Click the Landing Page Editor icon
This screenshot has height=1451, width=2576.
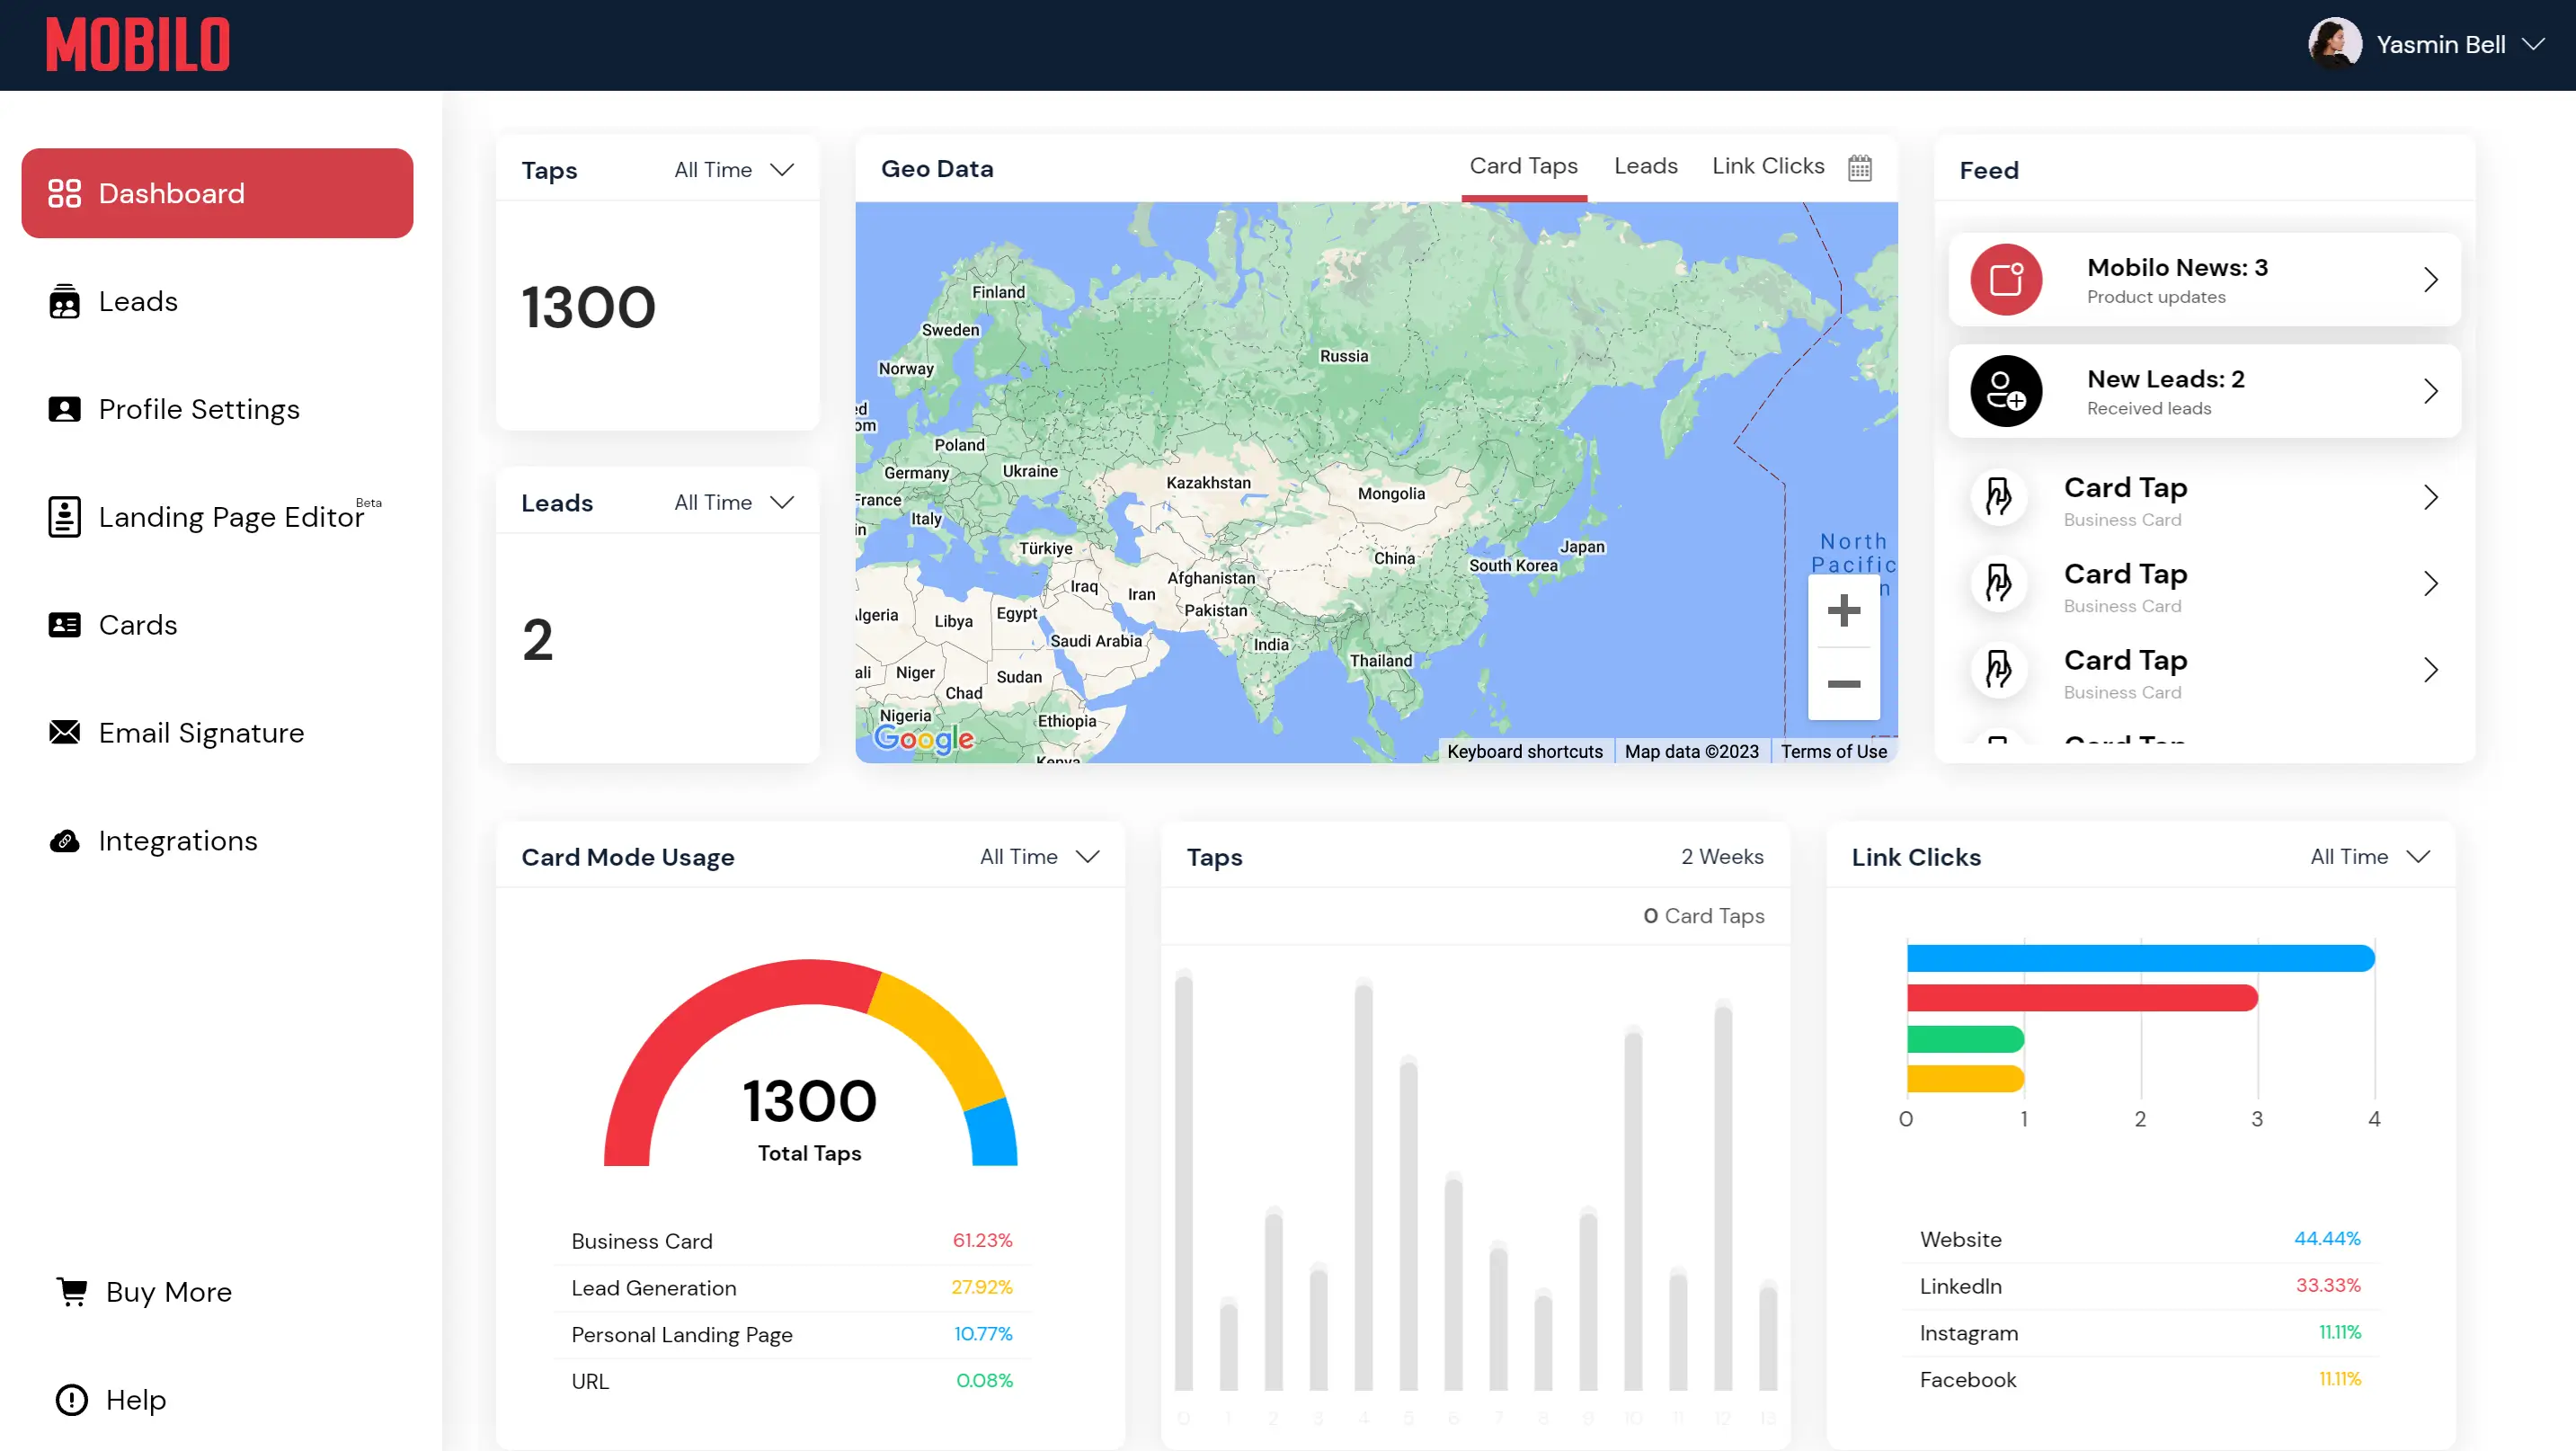[64, 517]
